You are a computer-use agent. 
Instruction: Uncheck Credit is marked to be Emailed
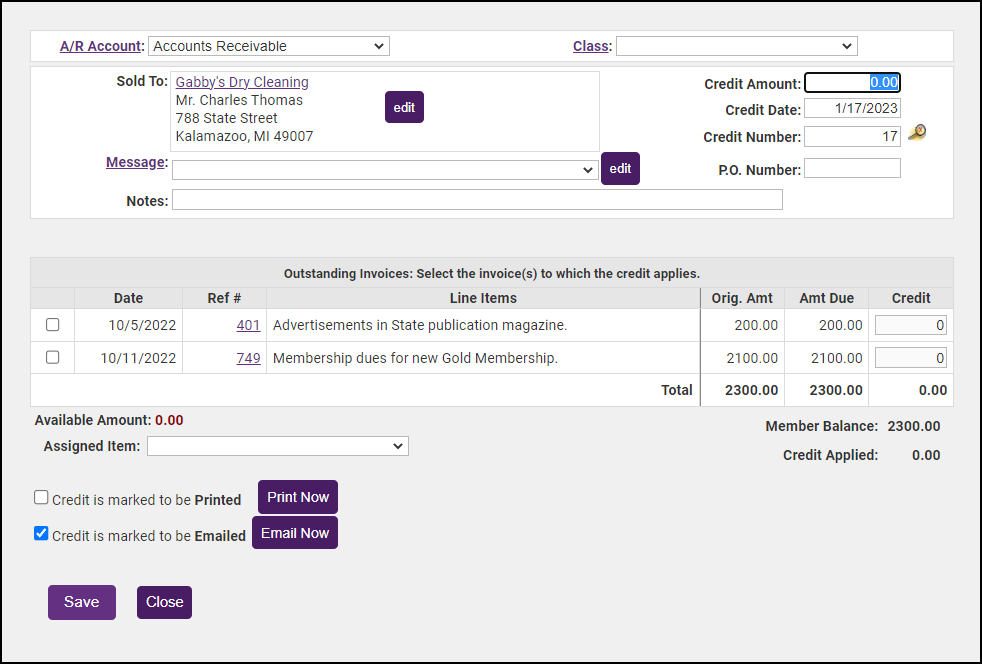[x=41, y=533]
